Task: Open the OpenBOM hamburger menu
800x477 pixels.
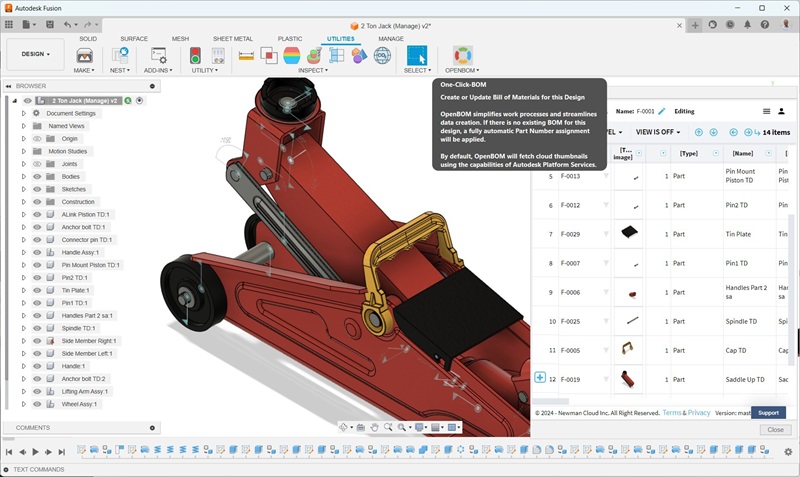Action: pos(766,111)
